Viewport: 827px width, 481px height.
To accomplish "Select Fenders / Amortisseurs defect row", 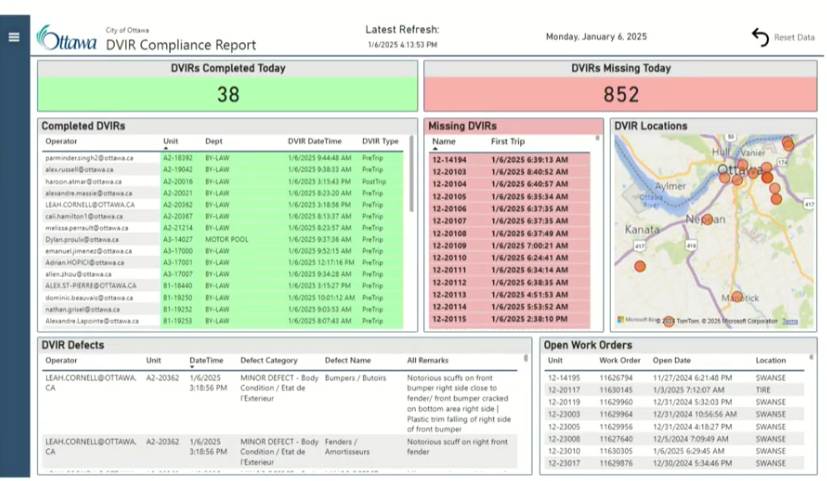I will tap(280, 451).
